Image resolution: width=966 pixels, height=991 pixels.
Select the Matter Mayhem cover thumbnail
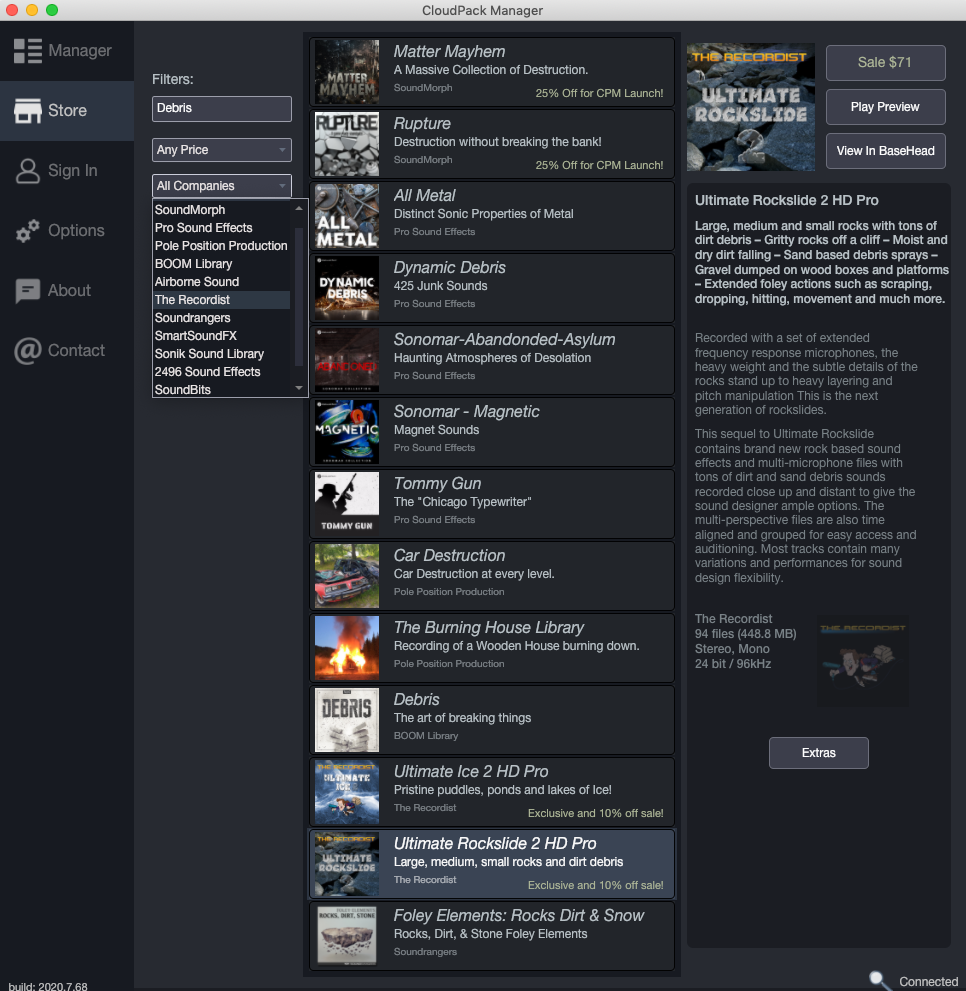[x=347, y=72]
